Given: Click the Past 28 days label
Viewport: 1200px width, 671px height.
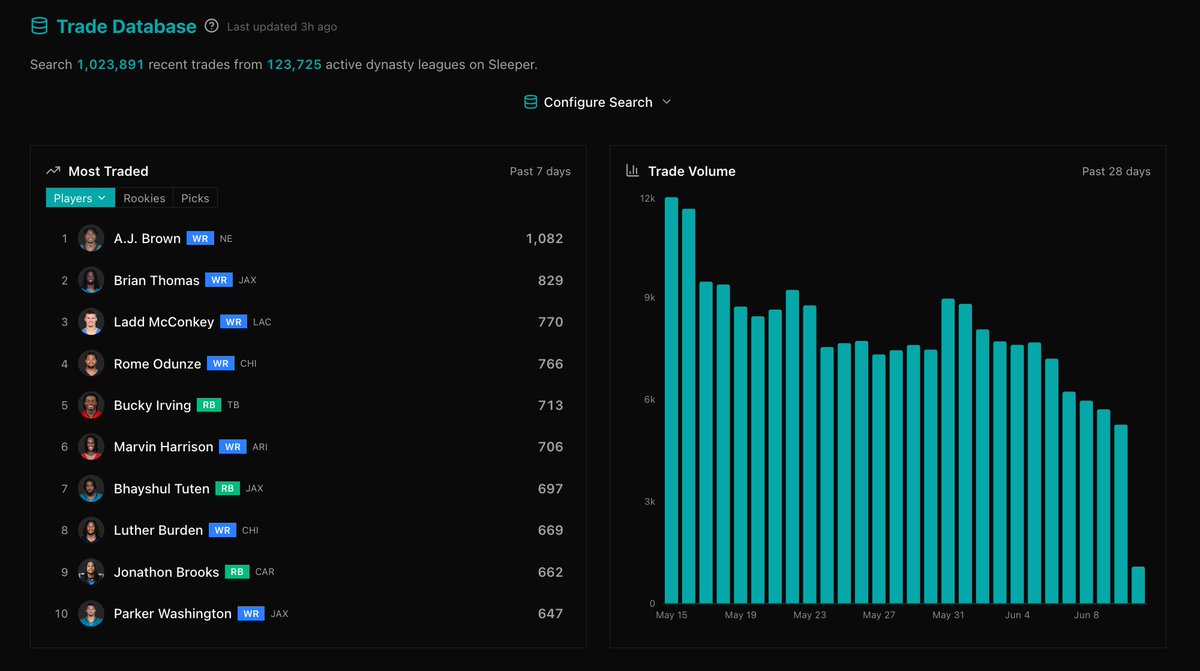Looking at the screenshot, I should pyautogui.click(x=1116, y=171).
